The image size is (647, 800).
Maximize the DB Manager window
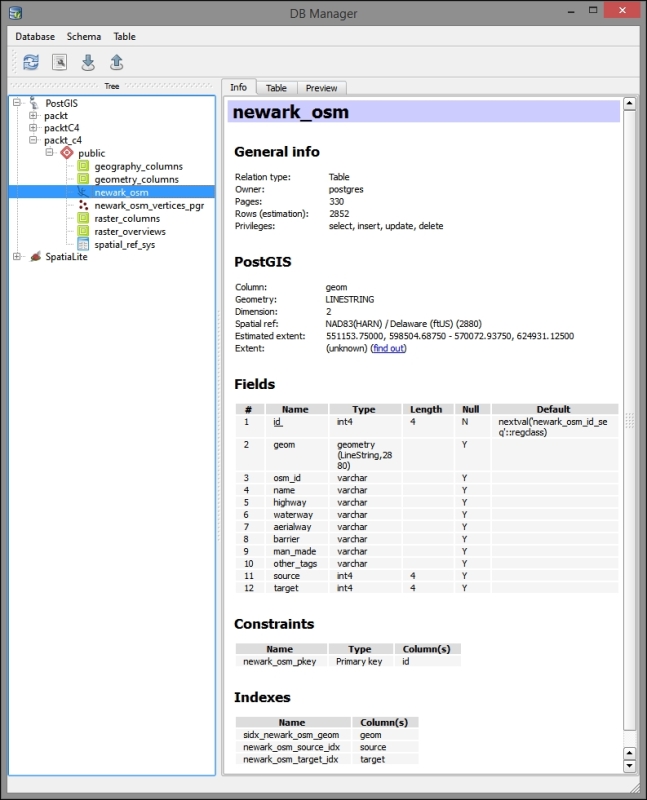[x=593, y=10]
